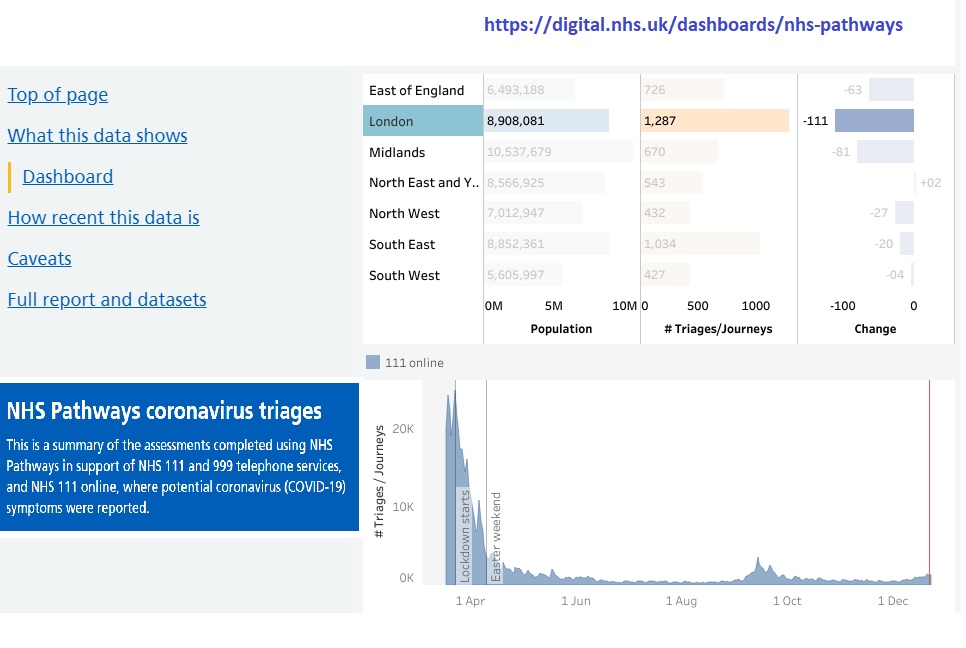
Task: Click South West population value 5,605,997
Action: point(516,275)
